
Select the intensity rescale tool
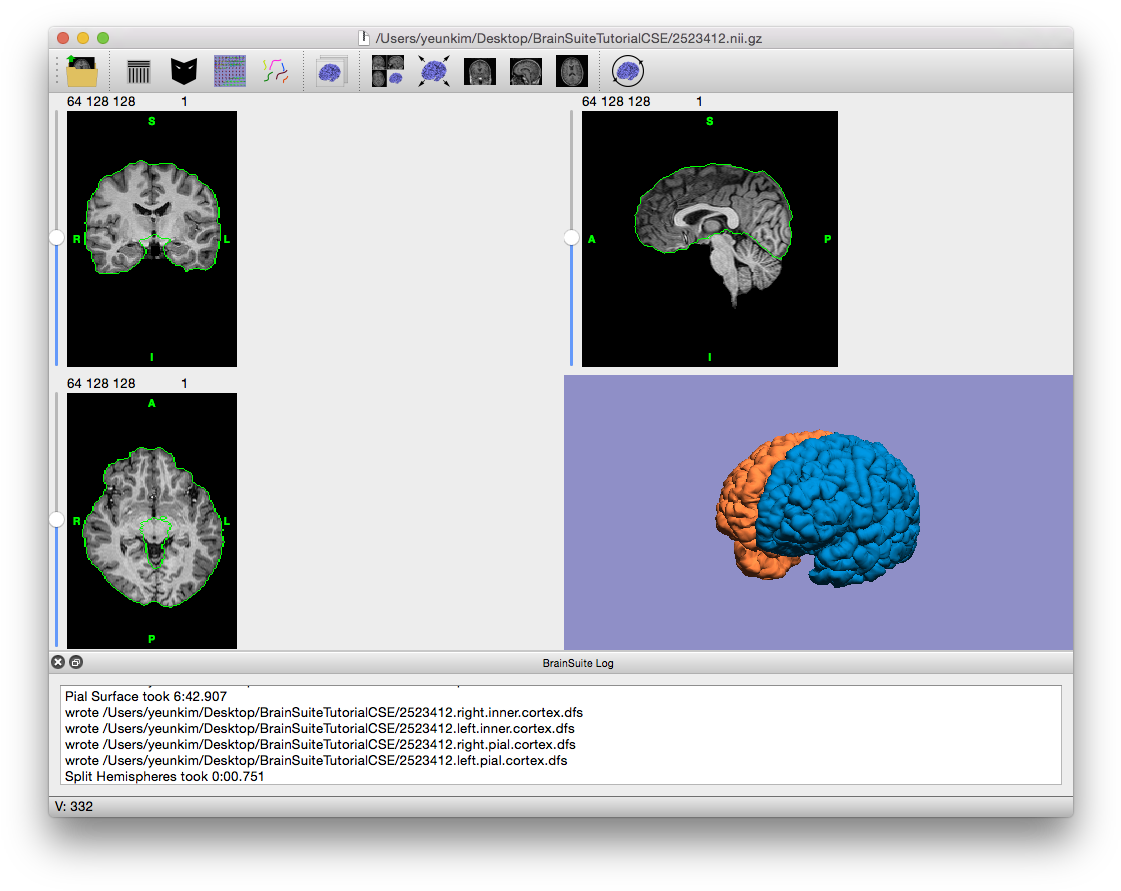137,70
